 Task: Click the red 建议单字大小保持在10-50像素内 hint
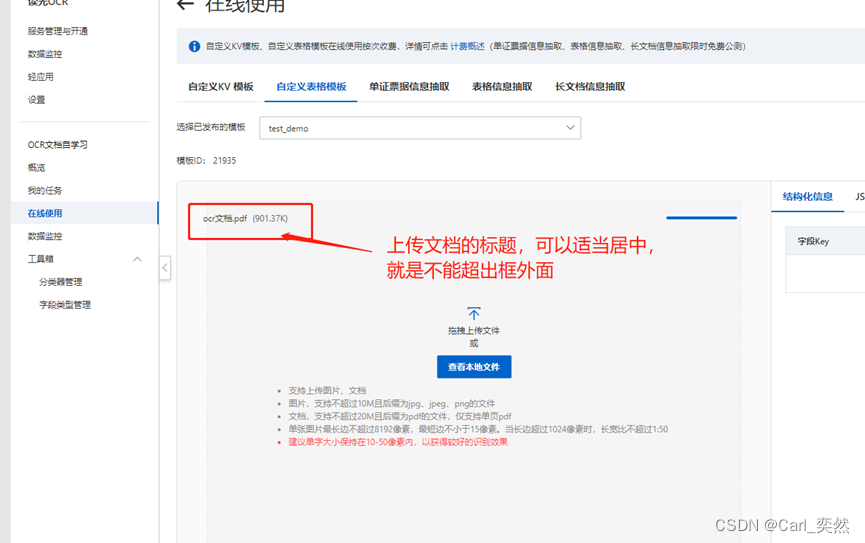pyautogui.click(x=398, y=442)
